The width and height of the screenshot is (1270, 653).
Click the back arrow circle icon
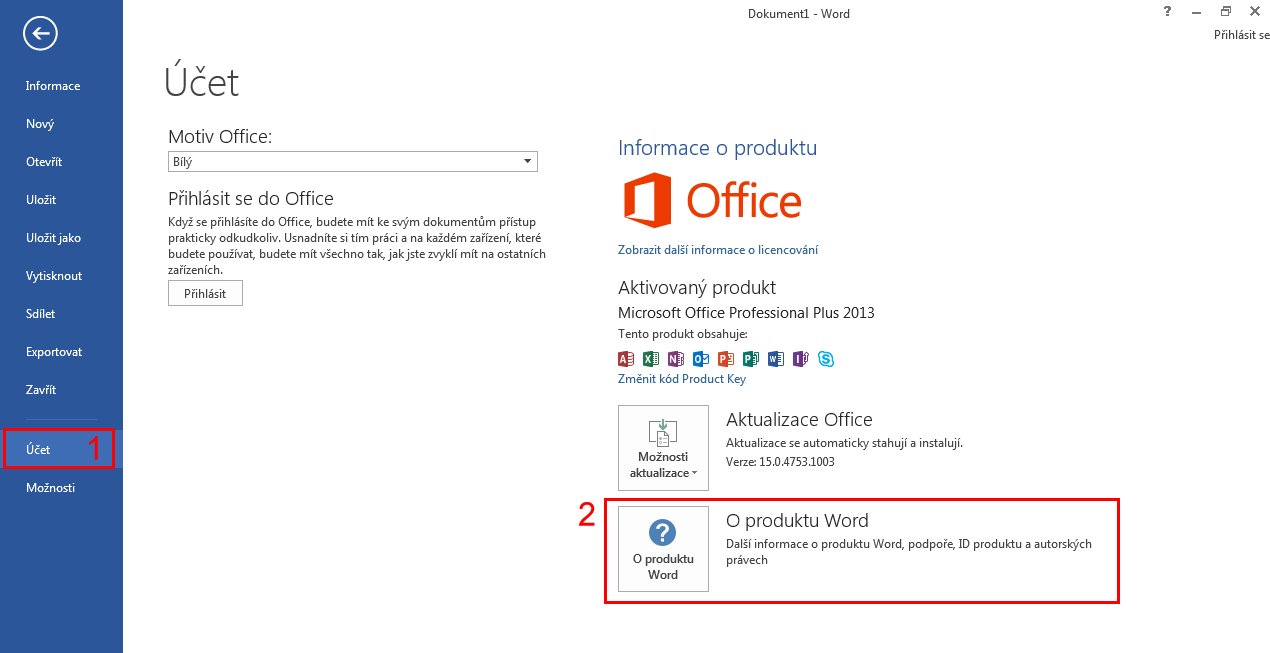click(x=41, y=34)
